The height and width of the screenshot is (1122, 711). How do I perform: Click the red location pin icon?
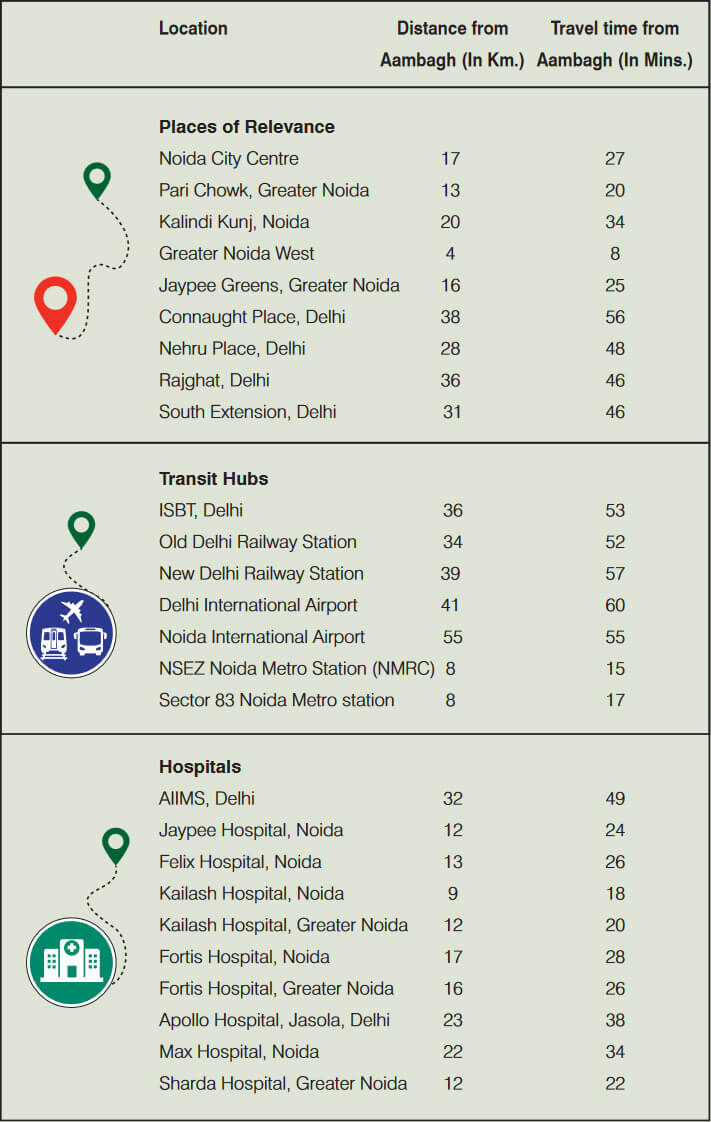point(55,301)
